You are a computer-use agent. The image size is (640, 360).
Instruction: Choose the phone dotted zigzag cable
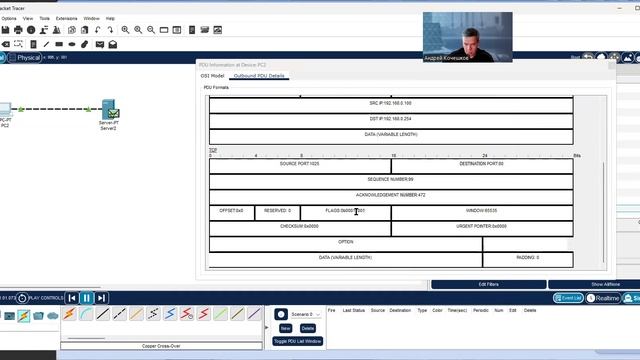click(153, 314)
